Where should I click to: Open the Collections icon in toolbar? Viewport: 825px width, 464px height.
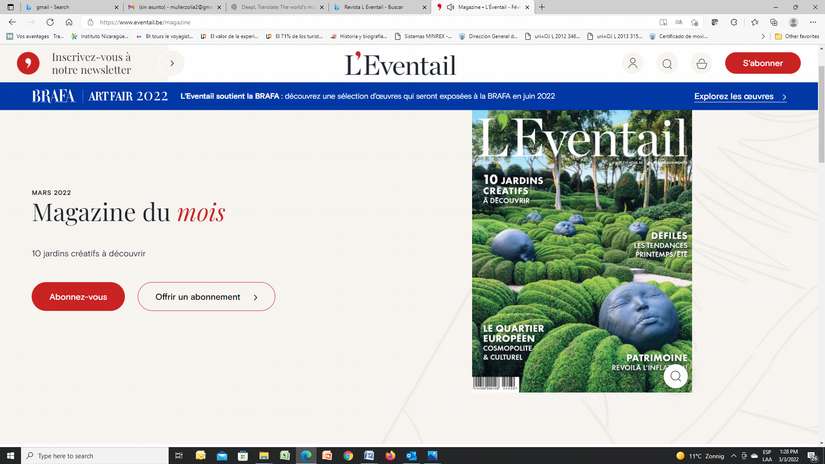[x=773, y=22]
